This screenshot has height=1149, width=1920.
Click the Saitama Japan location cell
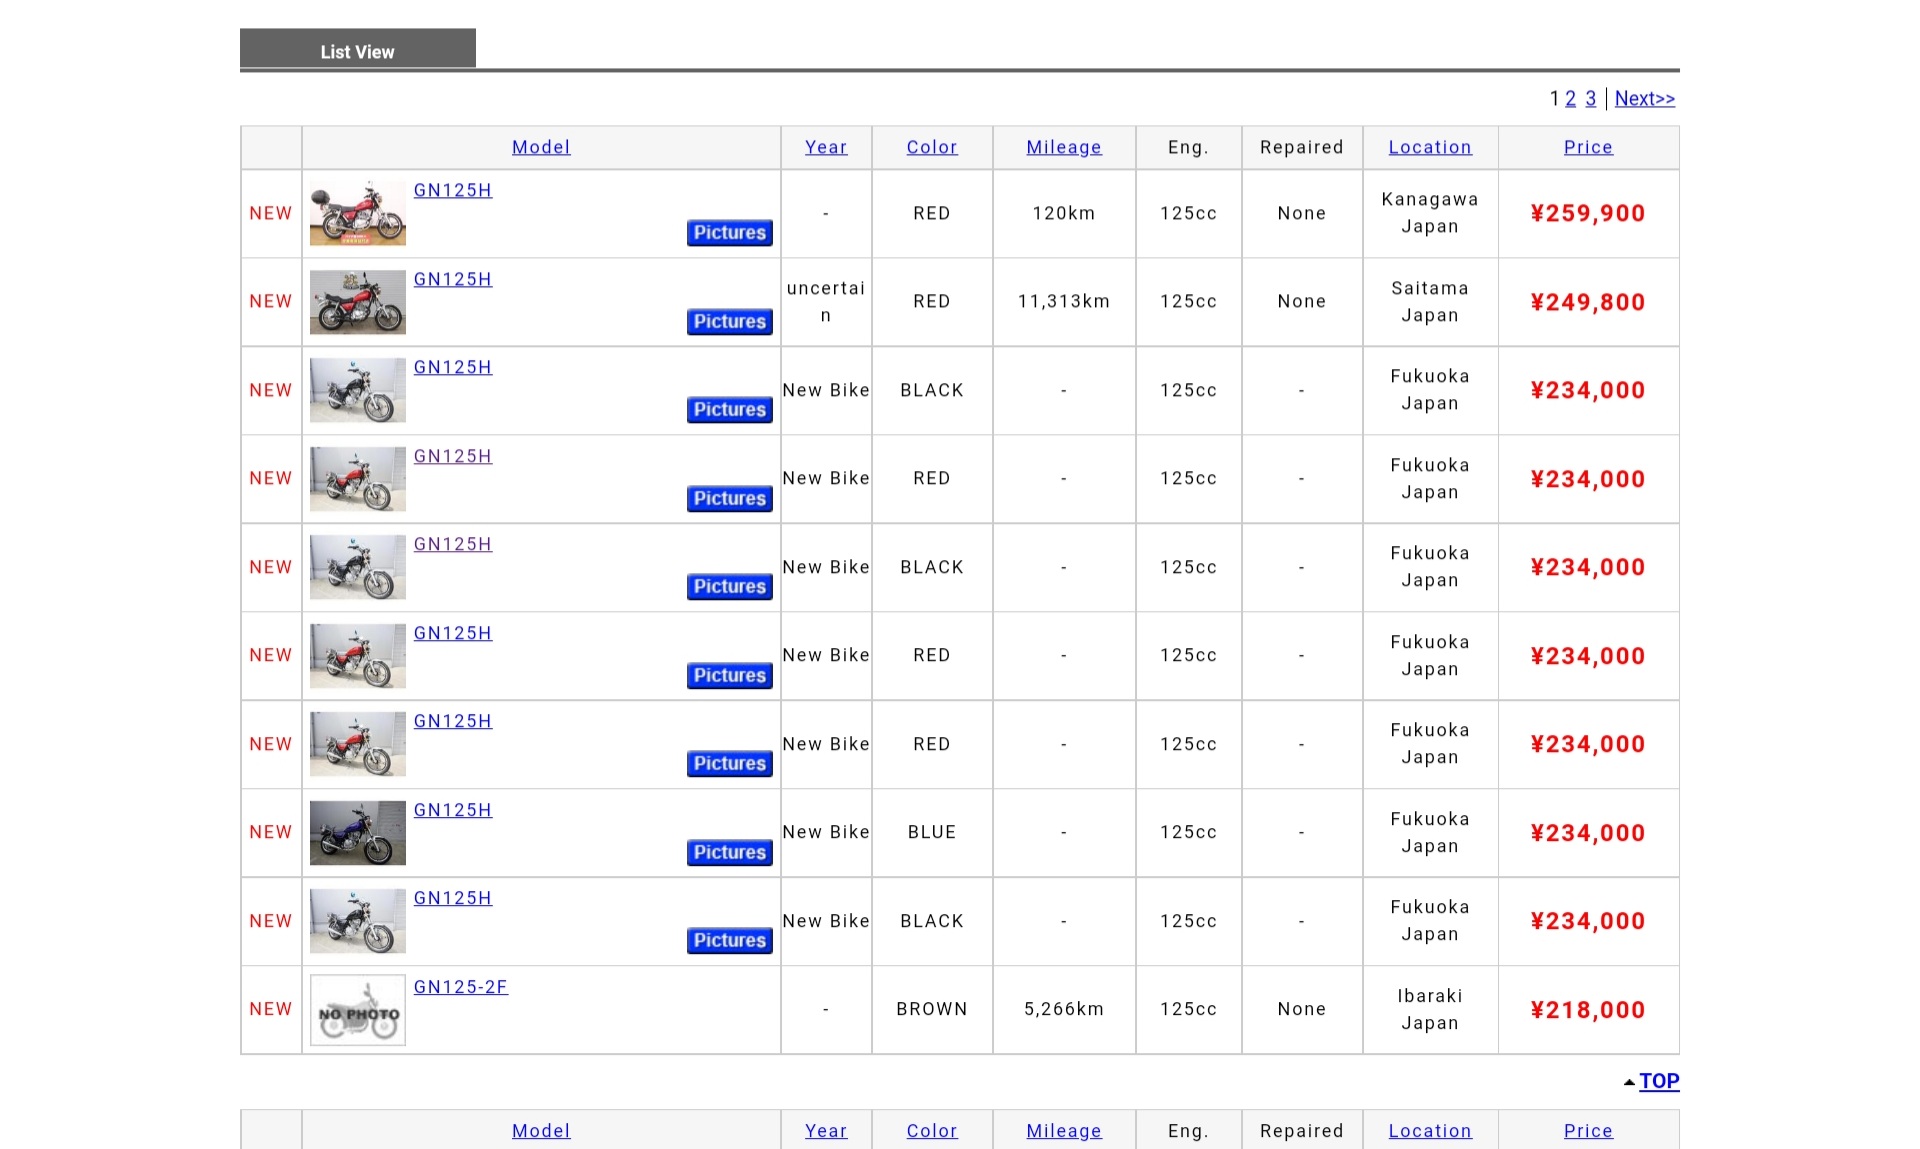click(1430, 302)
